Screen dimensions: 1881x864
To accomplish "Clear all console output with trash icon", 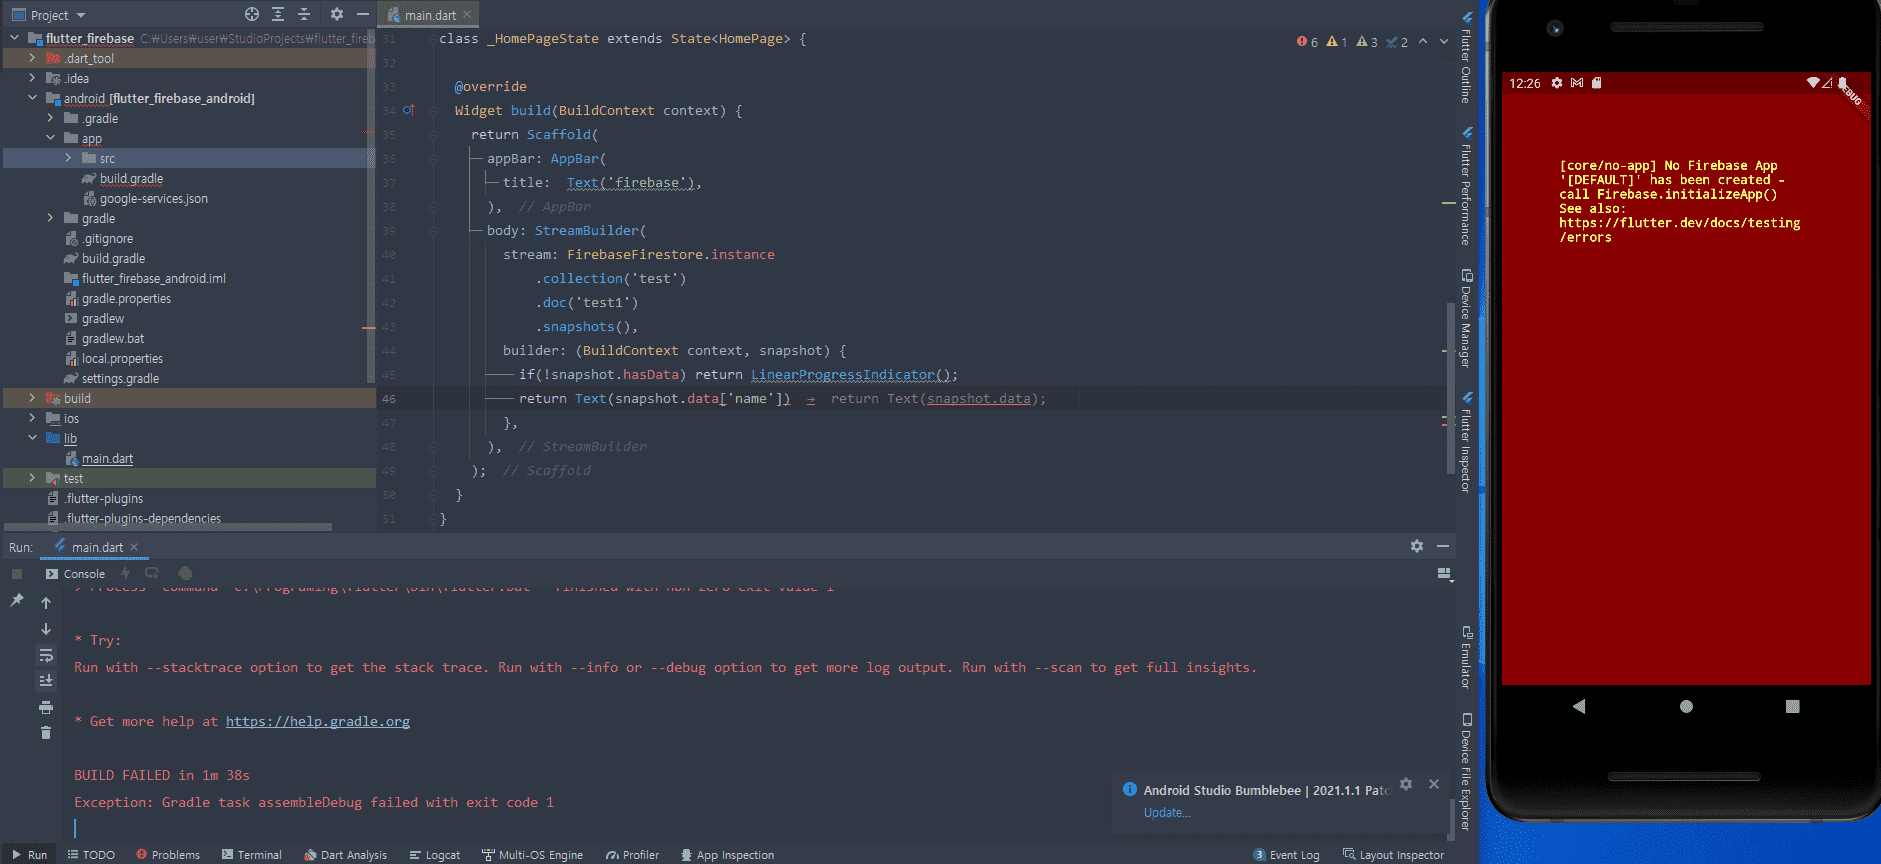I will click(46, 732).
